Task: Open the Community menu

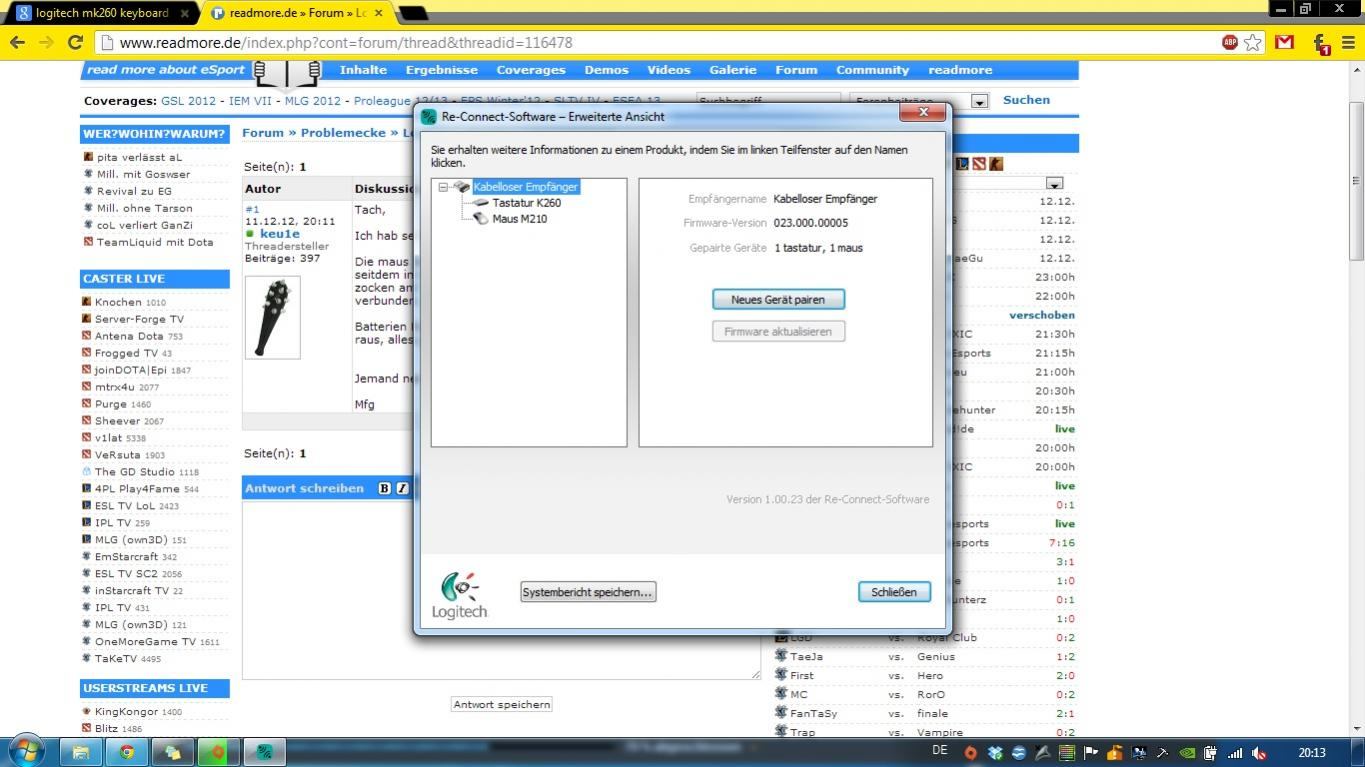Action: click(x=872, y=70)
